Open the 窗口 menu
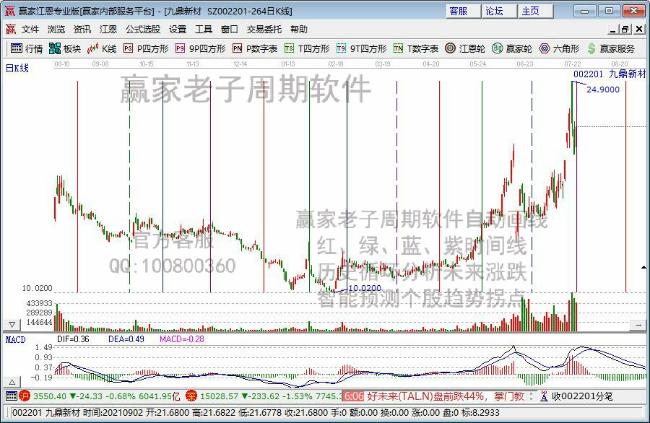 tap(229, 29)
